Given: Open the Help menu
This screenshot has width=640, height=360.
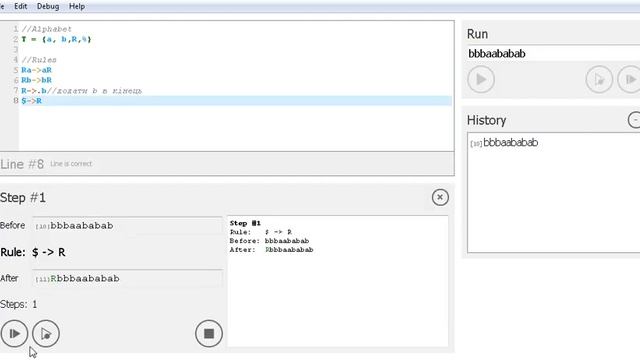Looking at the screenshot, I should (77, 7).
